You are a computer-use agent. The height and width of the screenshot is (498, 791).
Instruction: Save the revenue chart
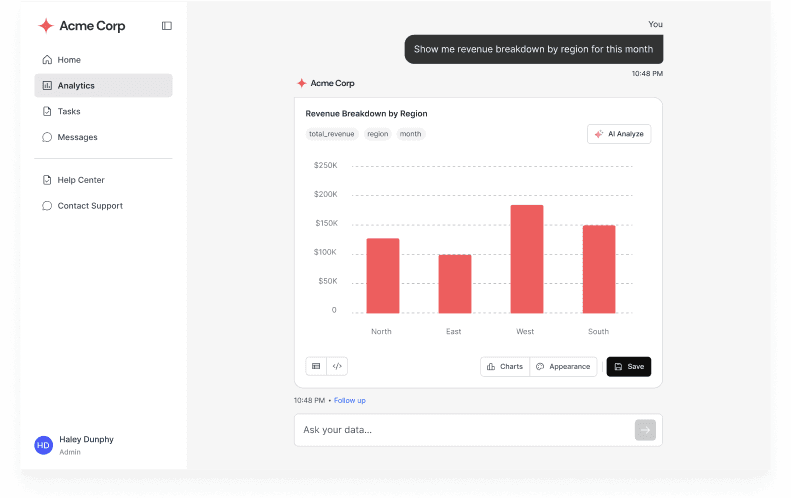629,366
